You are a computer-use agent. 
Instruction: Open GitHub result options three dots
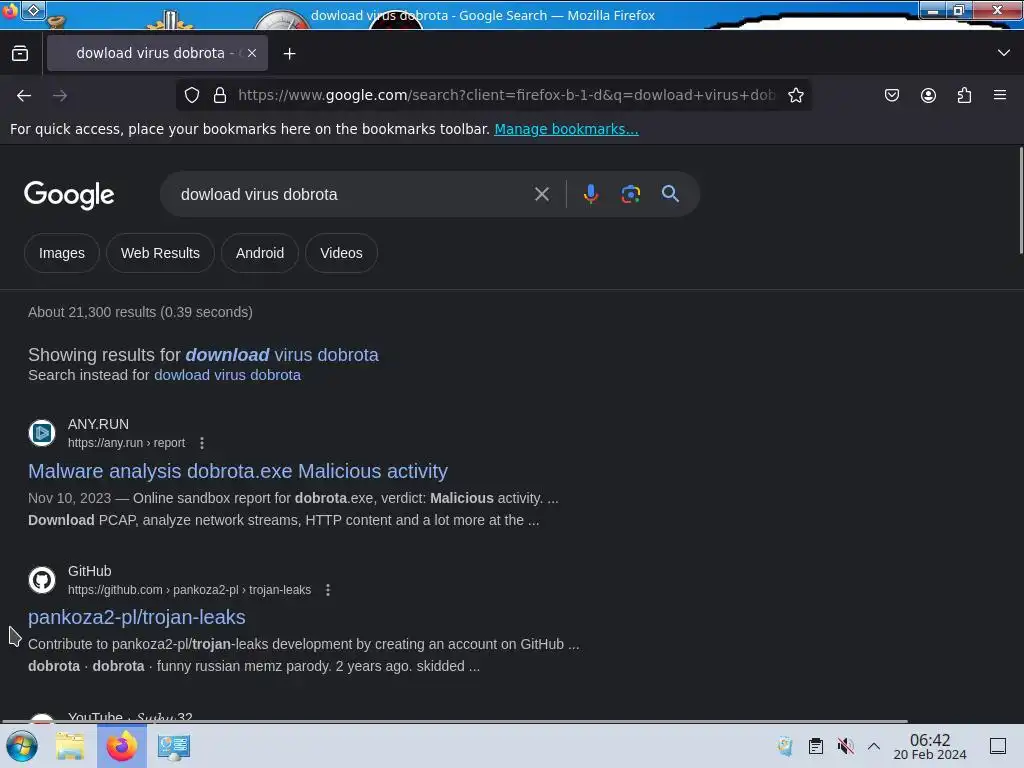pyautogui.click(x=328, y=590)
